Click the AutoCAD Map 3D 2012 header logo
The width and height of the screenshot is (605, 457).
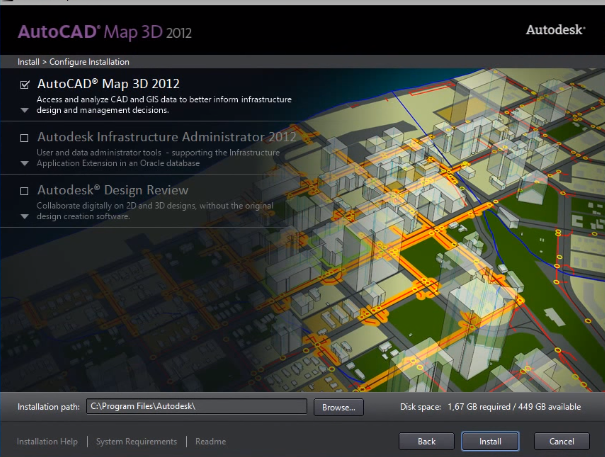(105, 32)
